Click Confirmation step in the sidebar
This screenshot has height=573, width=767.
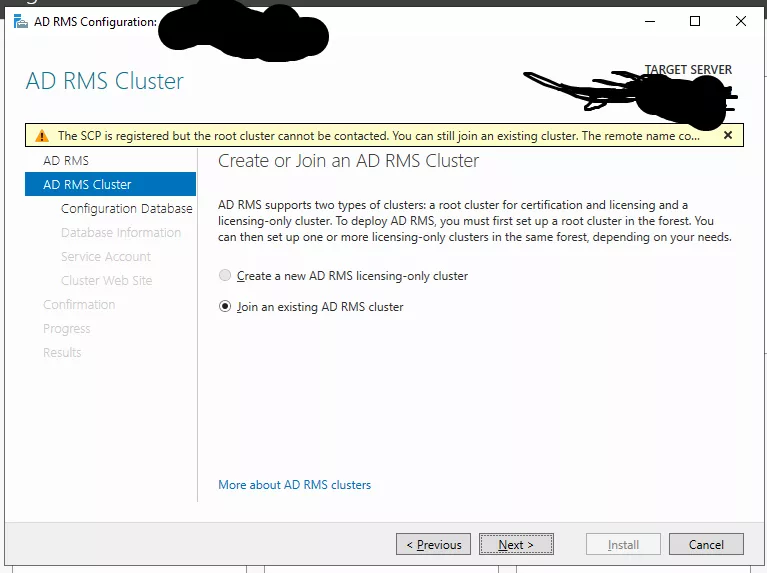(79, 304)
